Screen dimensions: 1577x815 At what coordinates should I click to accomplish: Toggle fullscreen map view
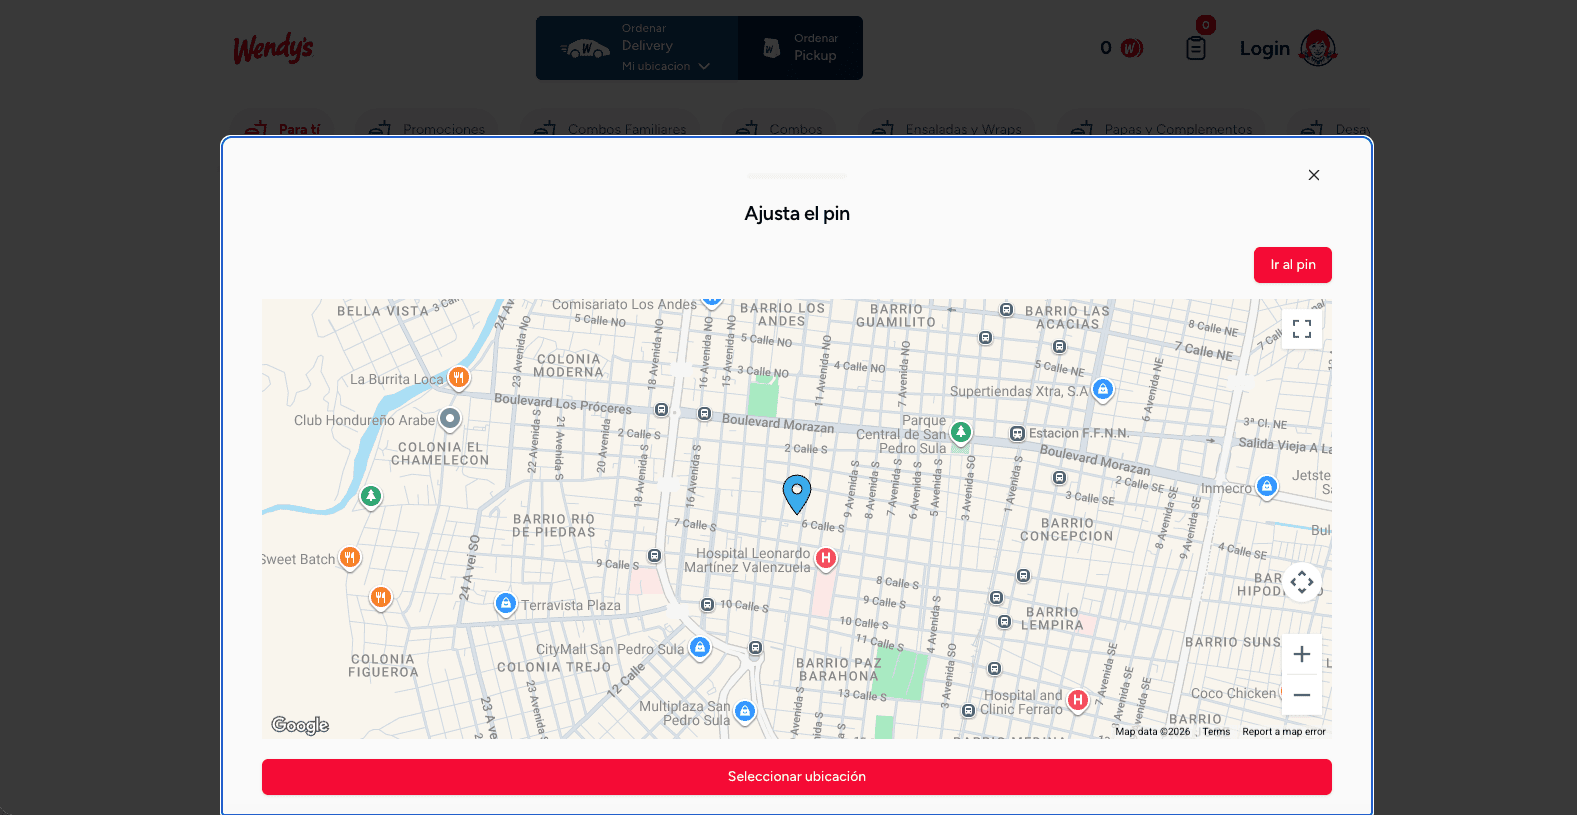pos(1301,329)
